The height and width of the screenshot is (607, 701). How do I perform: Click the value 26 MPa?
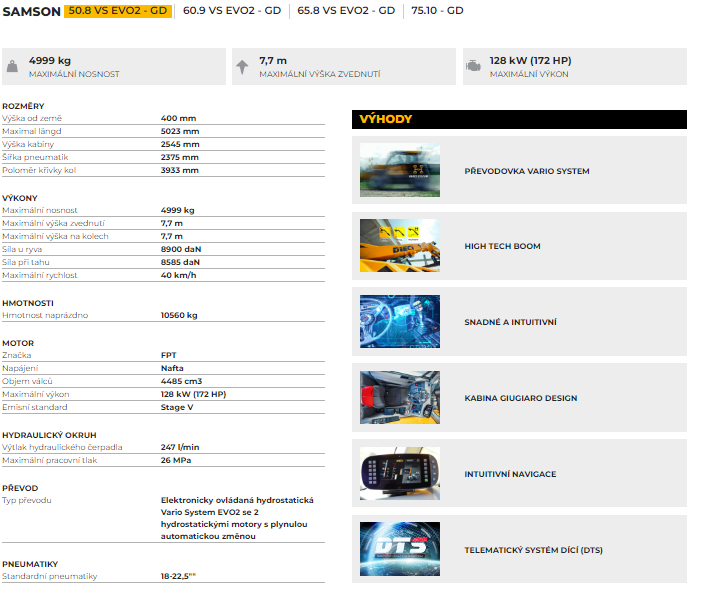click(176, 460)
